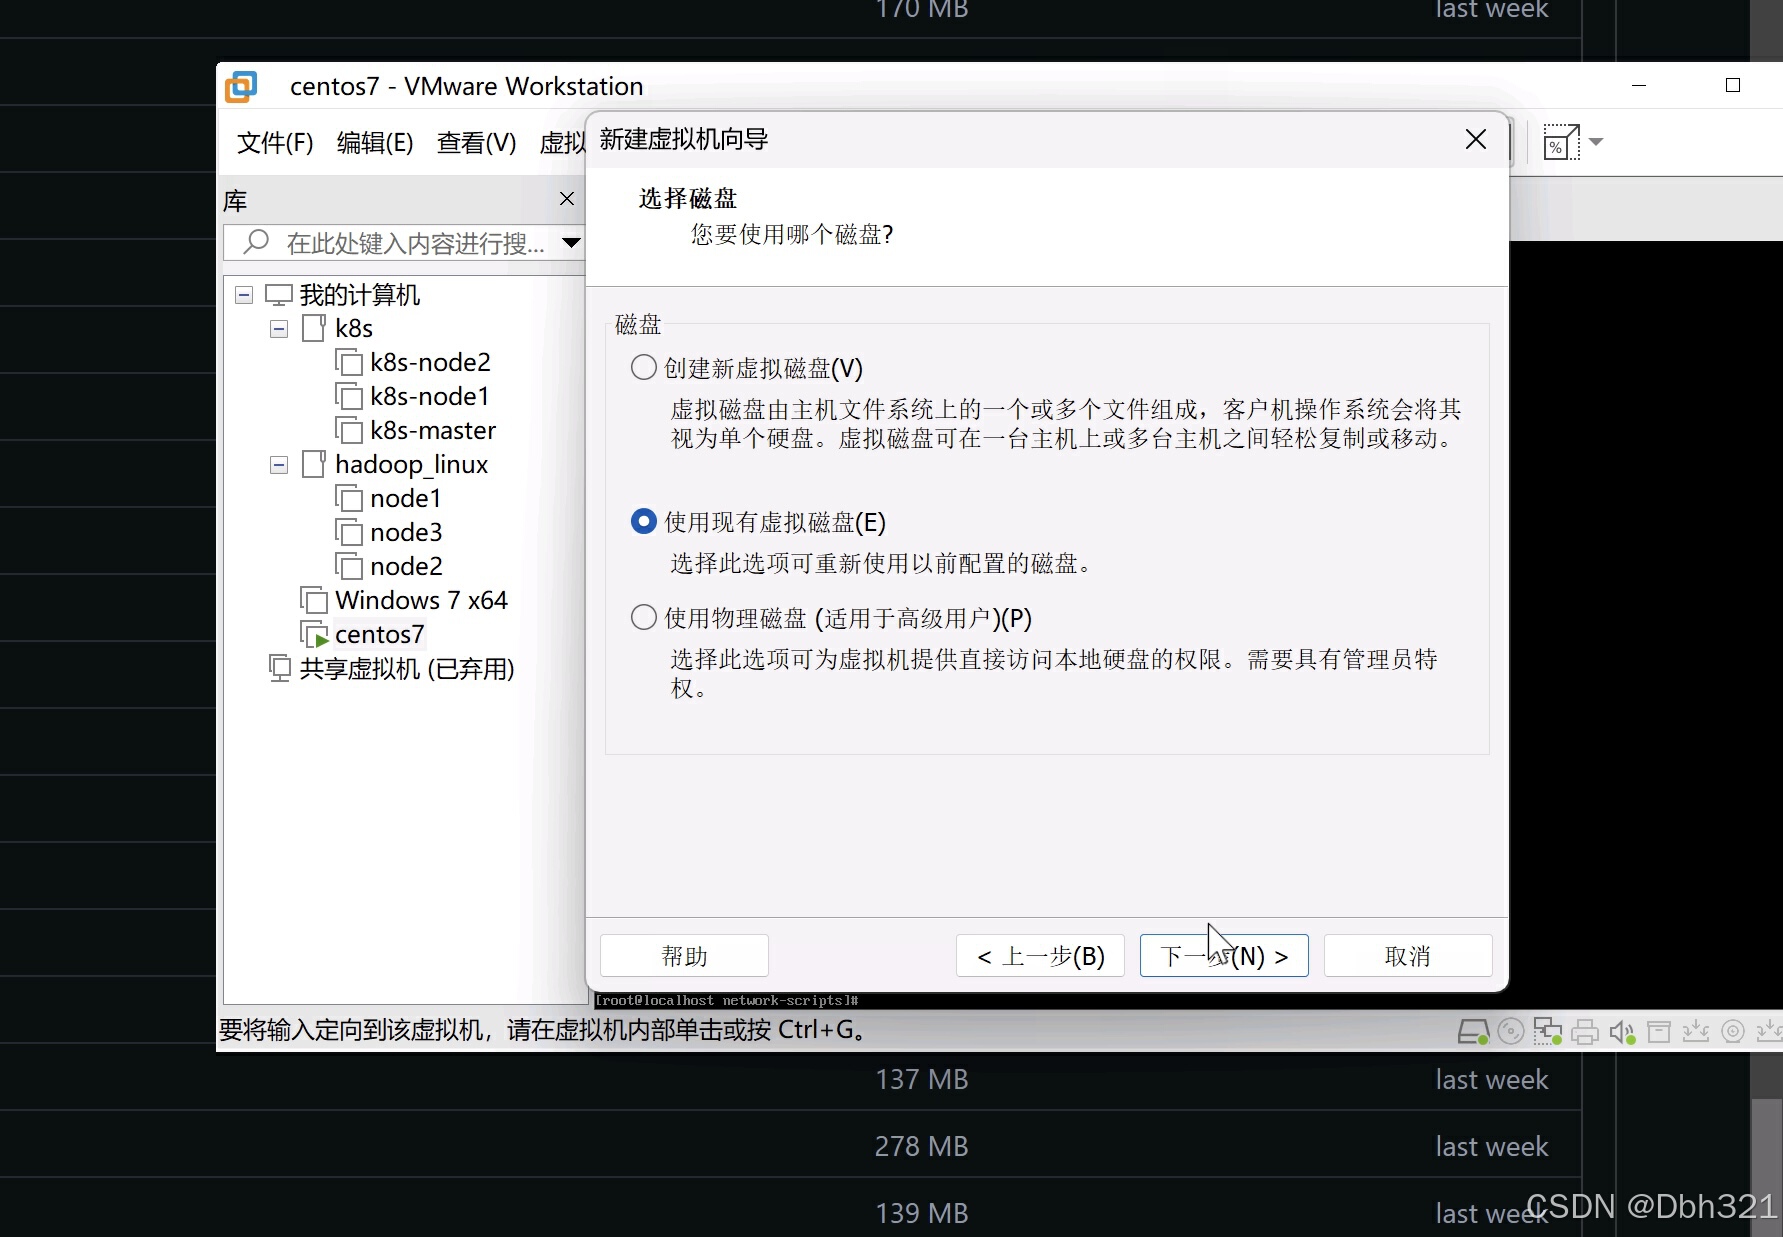Select 创建新虚拟磁盘(V) radio option
Viewport: 1783px width, 1237px height.
click(x=644, y=368)
